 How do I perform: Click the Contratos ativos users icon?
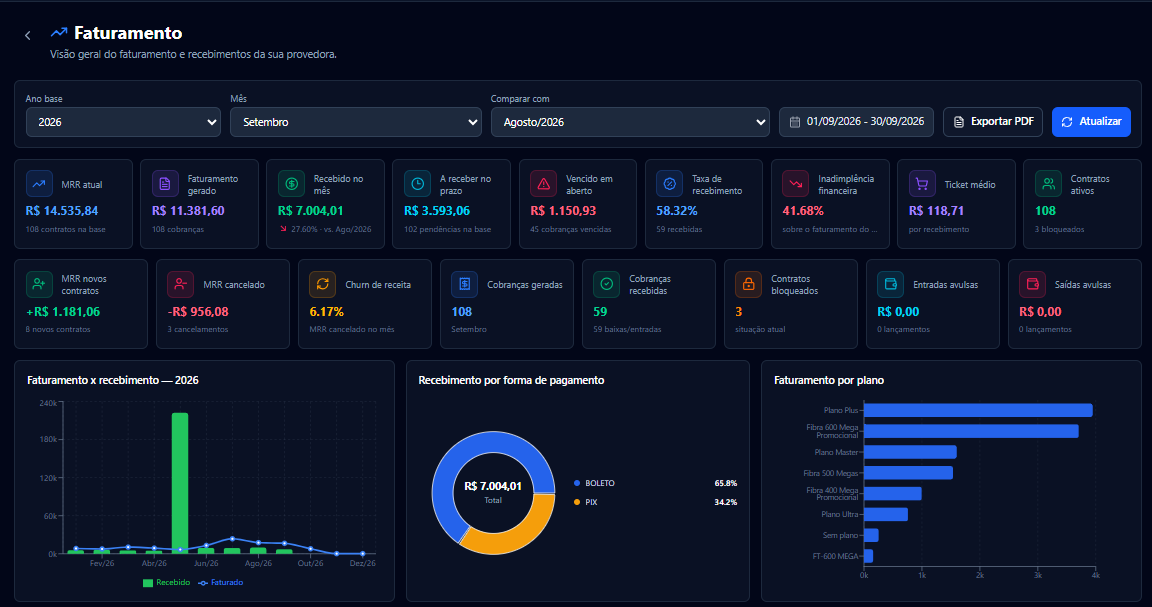click(x=1048, y=184)
